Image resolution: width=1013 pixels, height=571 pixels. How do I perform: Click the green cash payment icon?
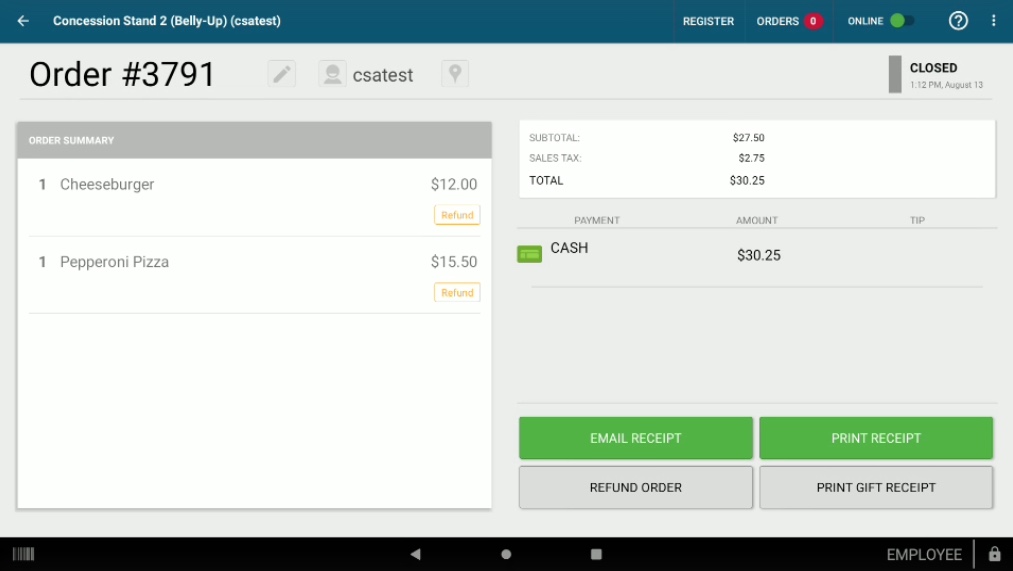pyautogui.click(x=529, y=254)
